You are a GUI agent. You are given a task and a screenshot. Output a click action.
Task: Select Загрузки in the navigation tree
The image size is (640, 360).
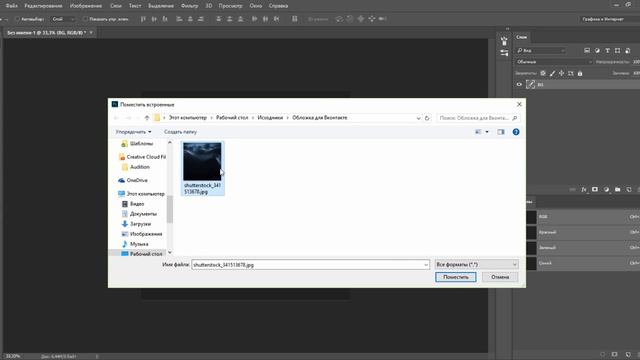click(x=140, y=224)
